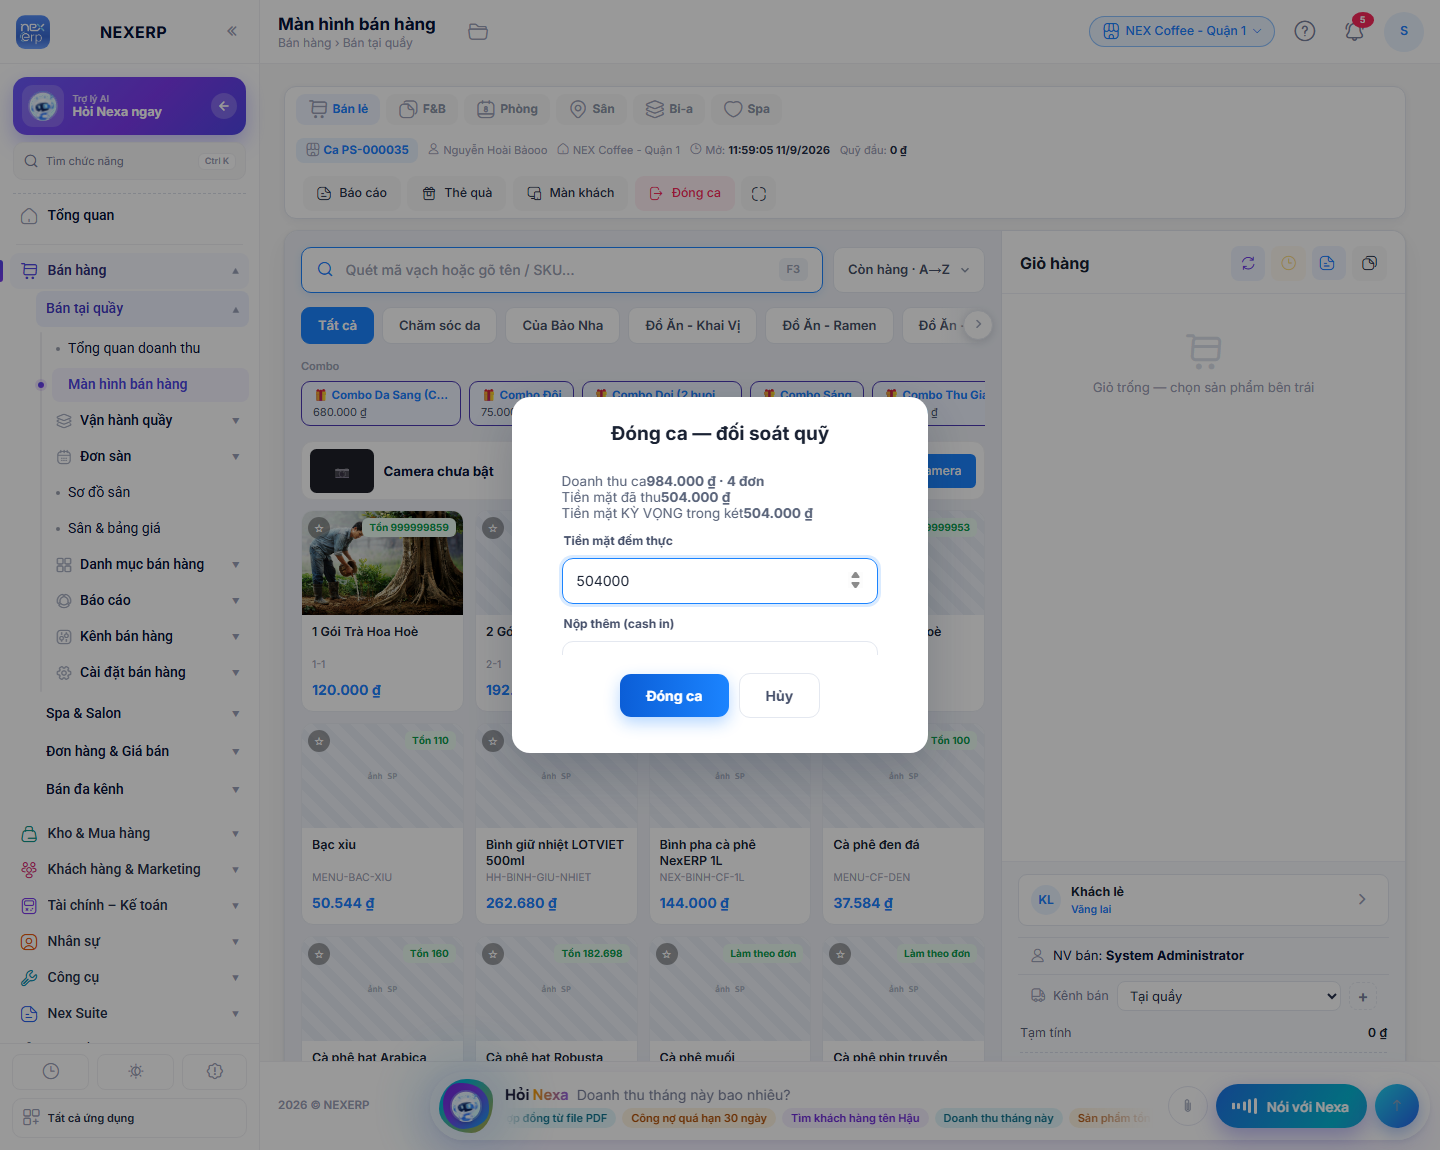Open the NEX Coffee - Quận 1 branch dropdown

(x=1182, y=31)
